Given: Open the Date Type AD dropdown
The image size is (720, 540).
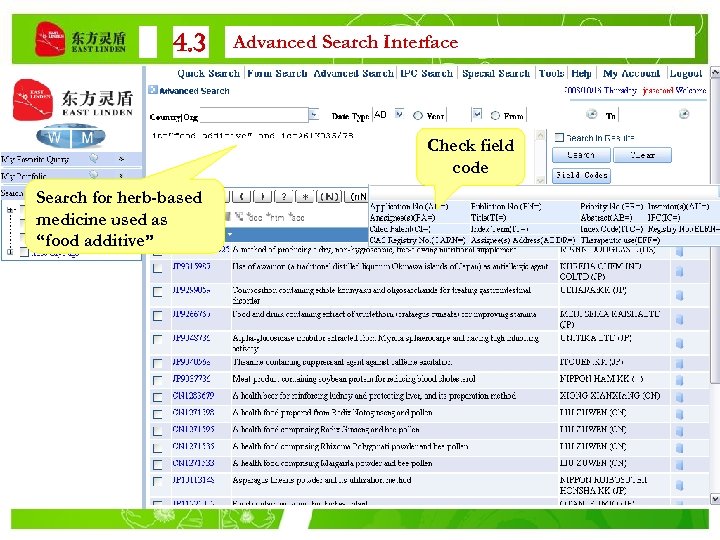Looking at the screenshot, I should click(x=399, y=114).
